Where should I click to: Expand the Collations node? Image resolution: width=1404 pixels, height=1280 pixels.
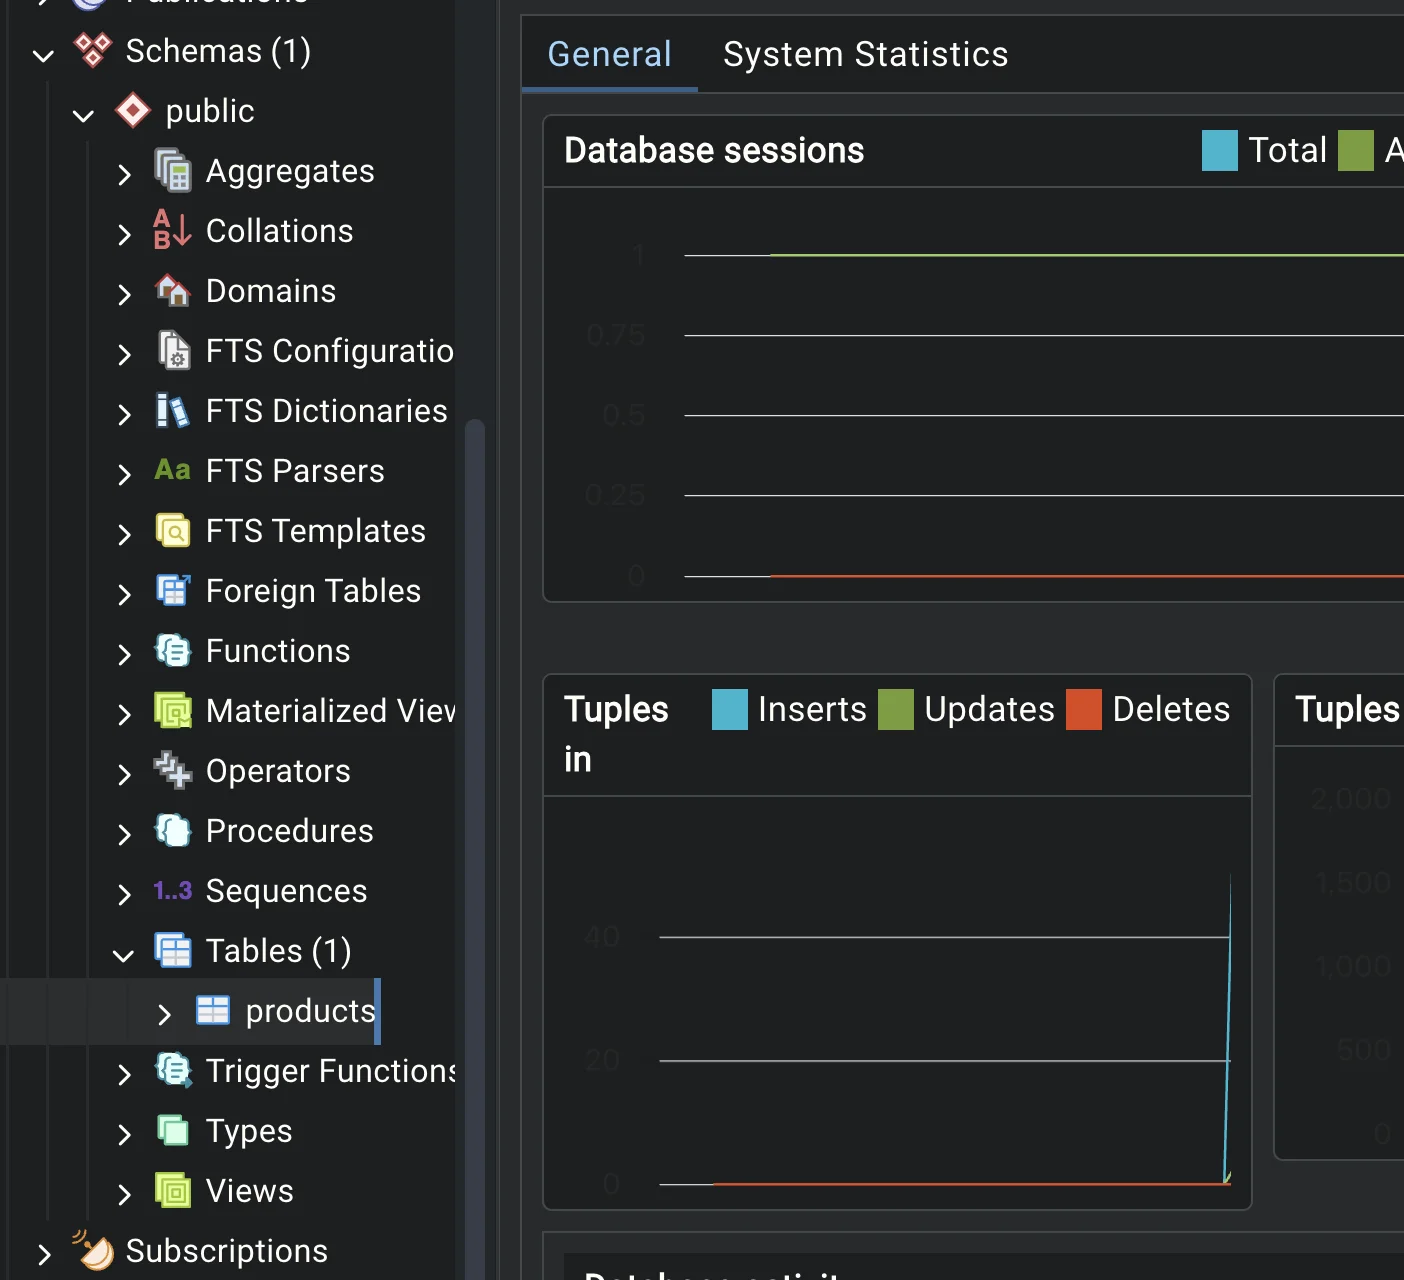[124, 234]
